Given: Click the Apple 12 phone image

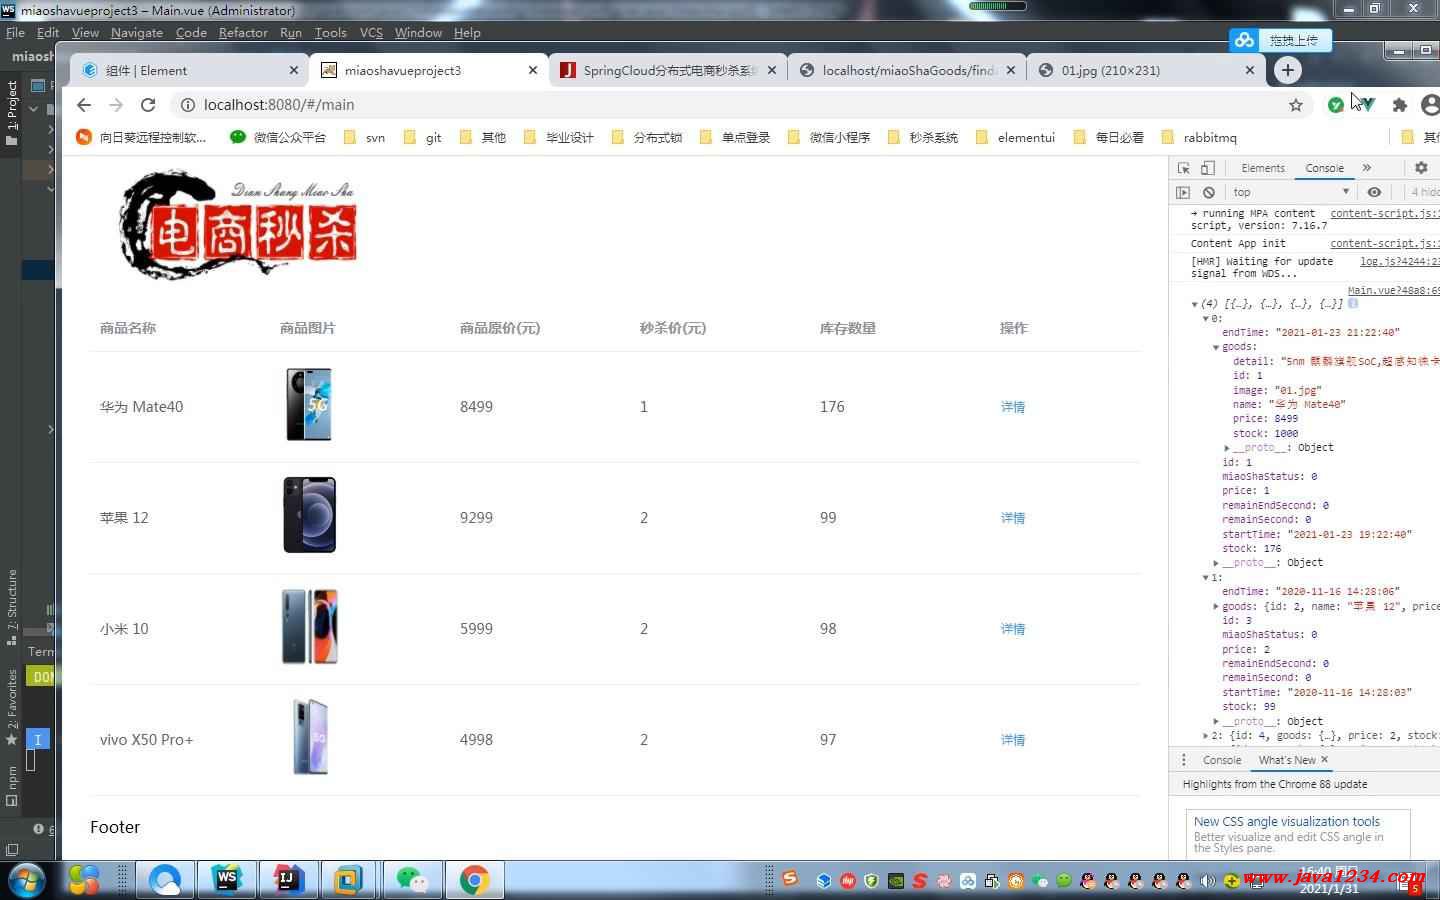Looking at the screenshot, I should 309,516.
